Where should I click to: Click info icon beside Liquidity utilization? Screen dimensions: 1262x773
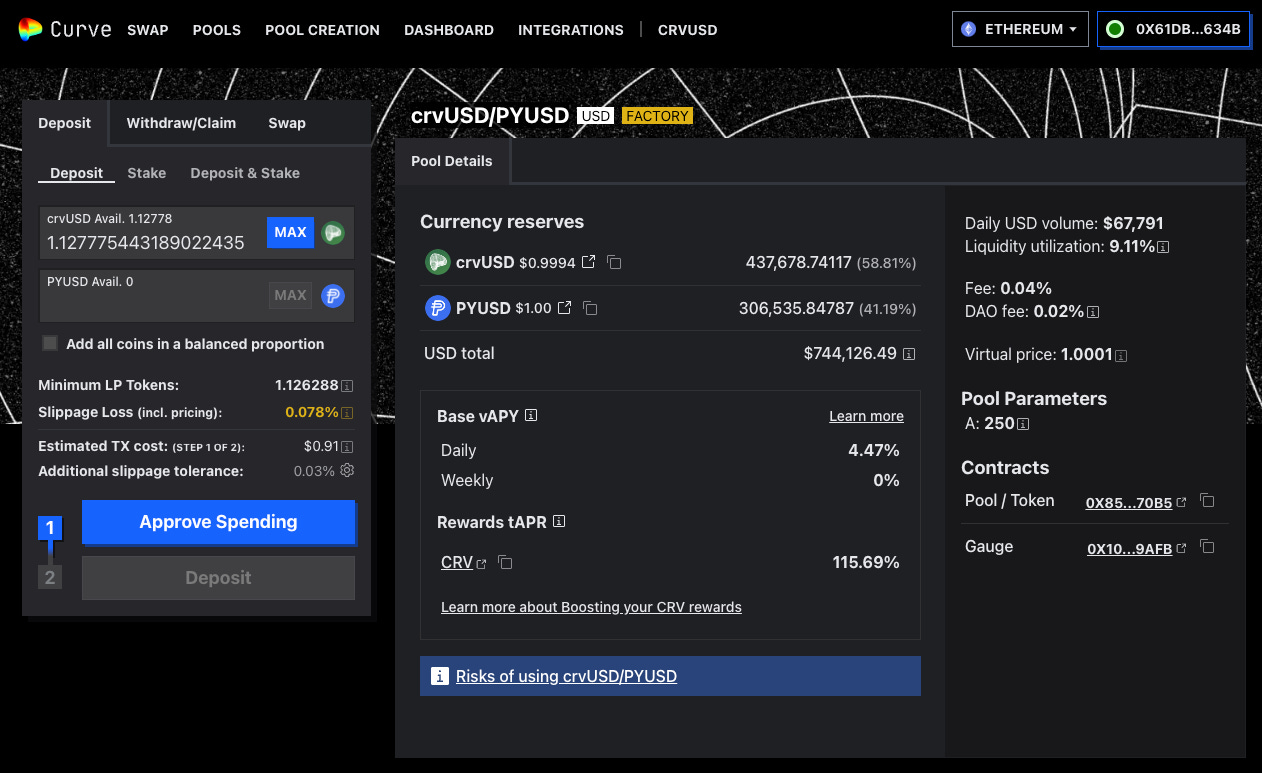pos(1164,246)
